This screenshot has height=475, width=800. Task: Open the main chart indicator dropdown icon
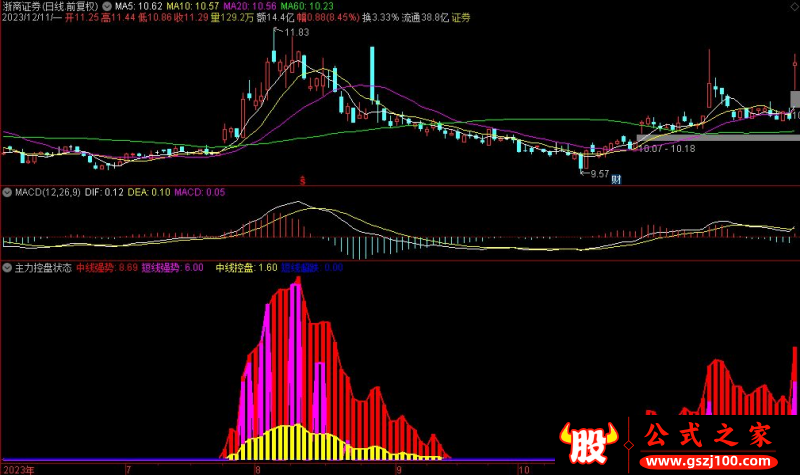click(x=107, y=7)
